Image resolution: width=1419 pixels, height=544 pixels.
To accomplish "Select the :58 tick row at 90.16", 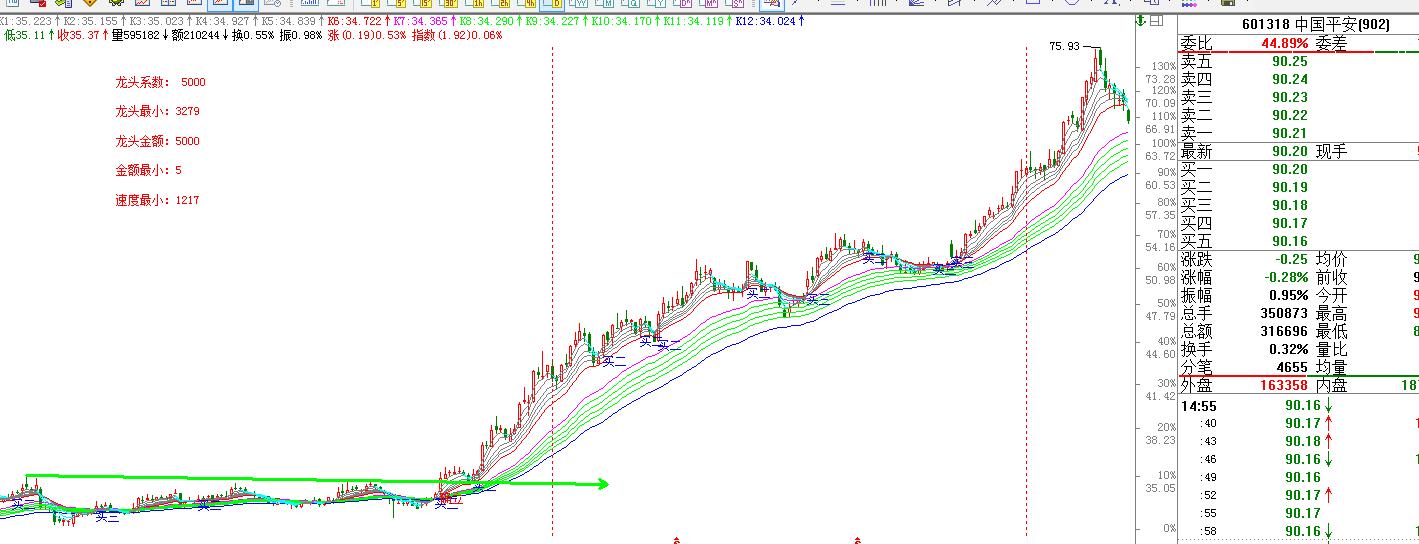I will tap(1298, 531).
